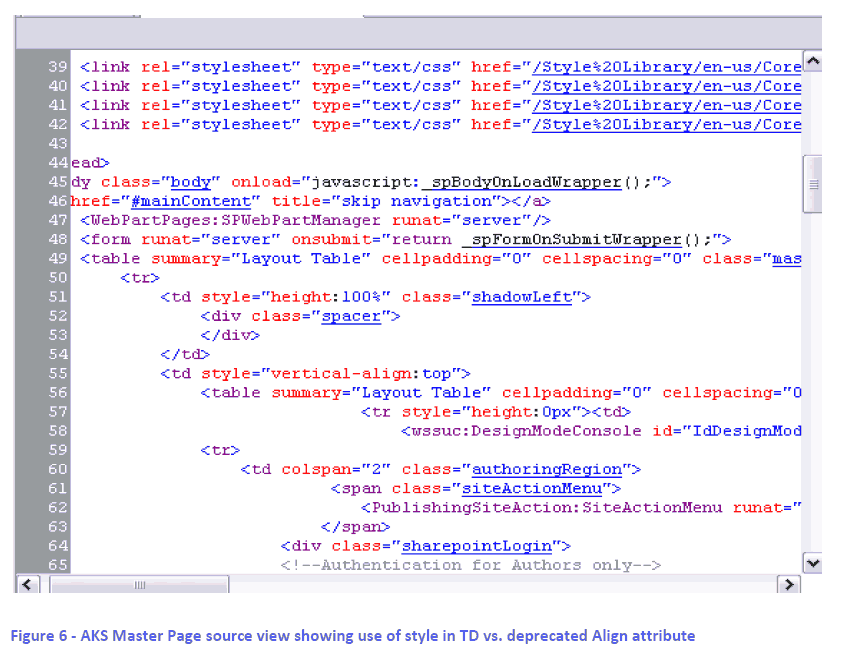Click the Figure 6 caption text
This screenshot has width=845, height=649.
352,636
